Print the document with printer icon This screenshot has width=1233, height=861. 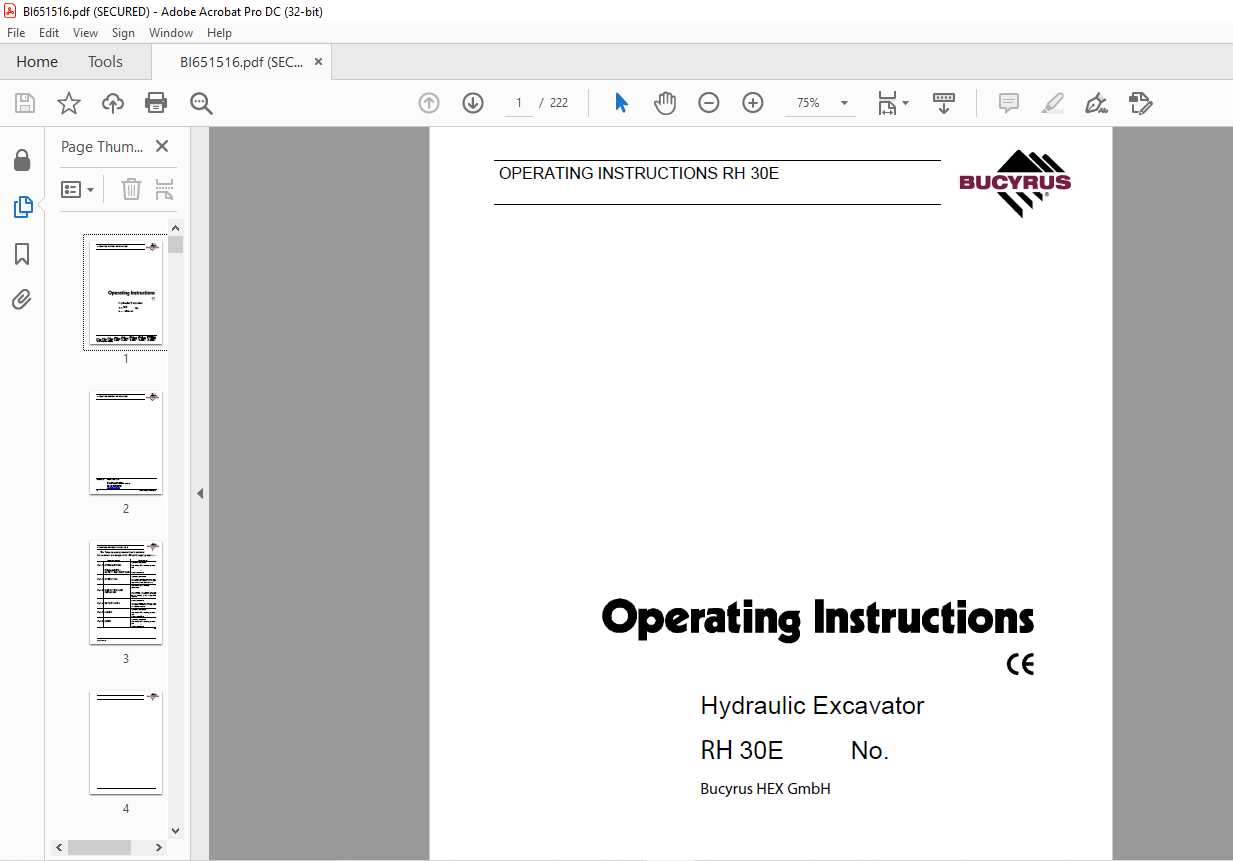pos(156,103)
